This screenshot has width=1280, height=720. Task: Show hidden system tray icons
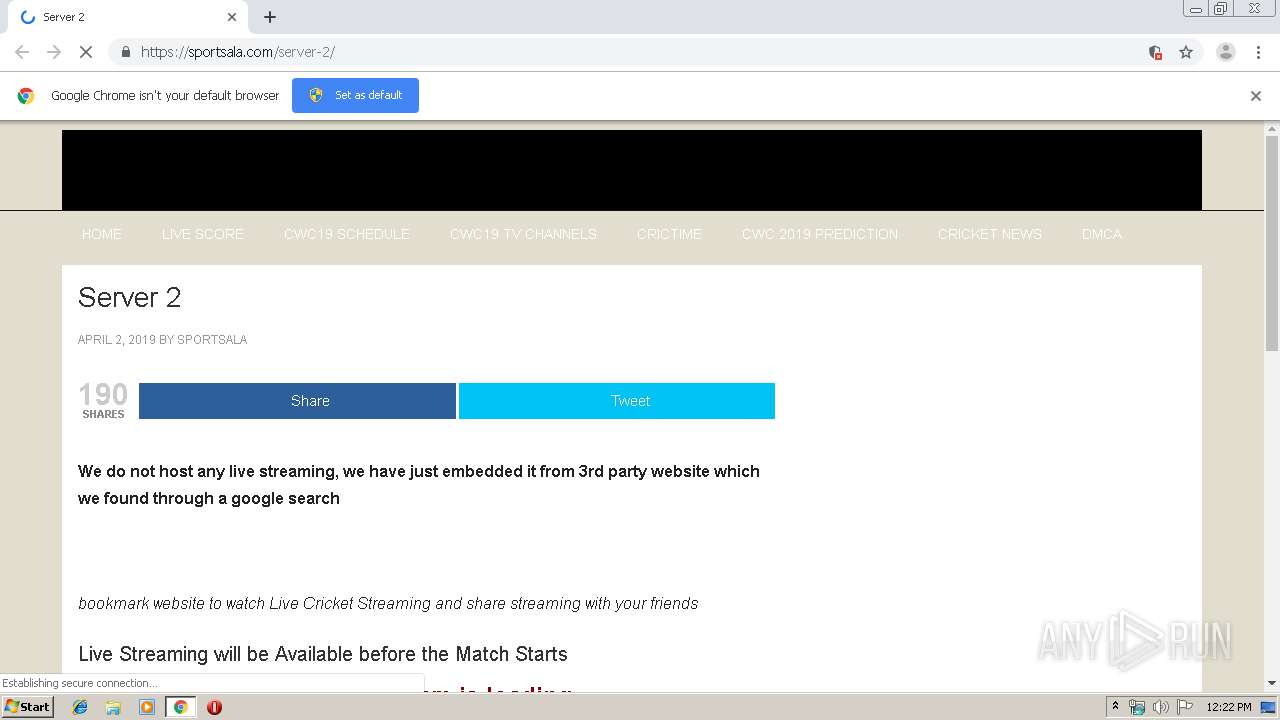1115,707
